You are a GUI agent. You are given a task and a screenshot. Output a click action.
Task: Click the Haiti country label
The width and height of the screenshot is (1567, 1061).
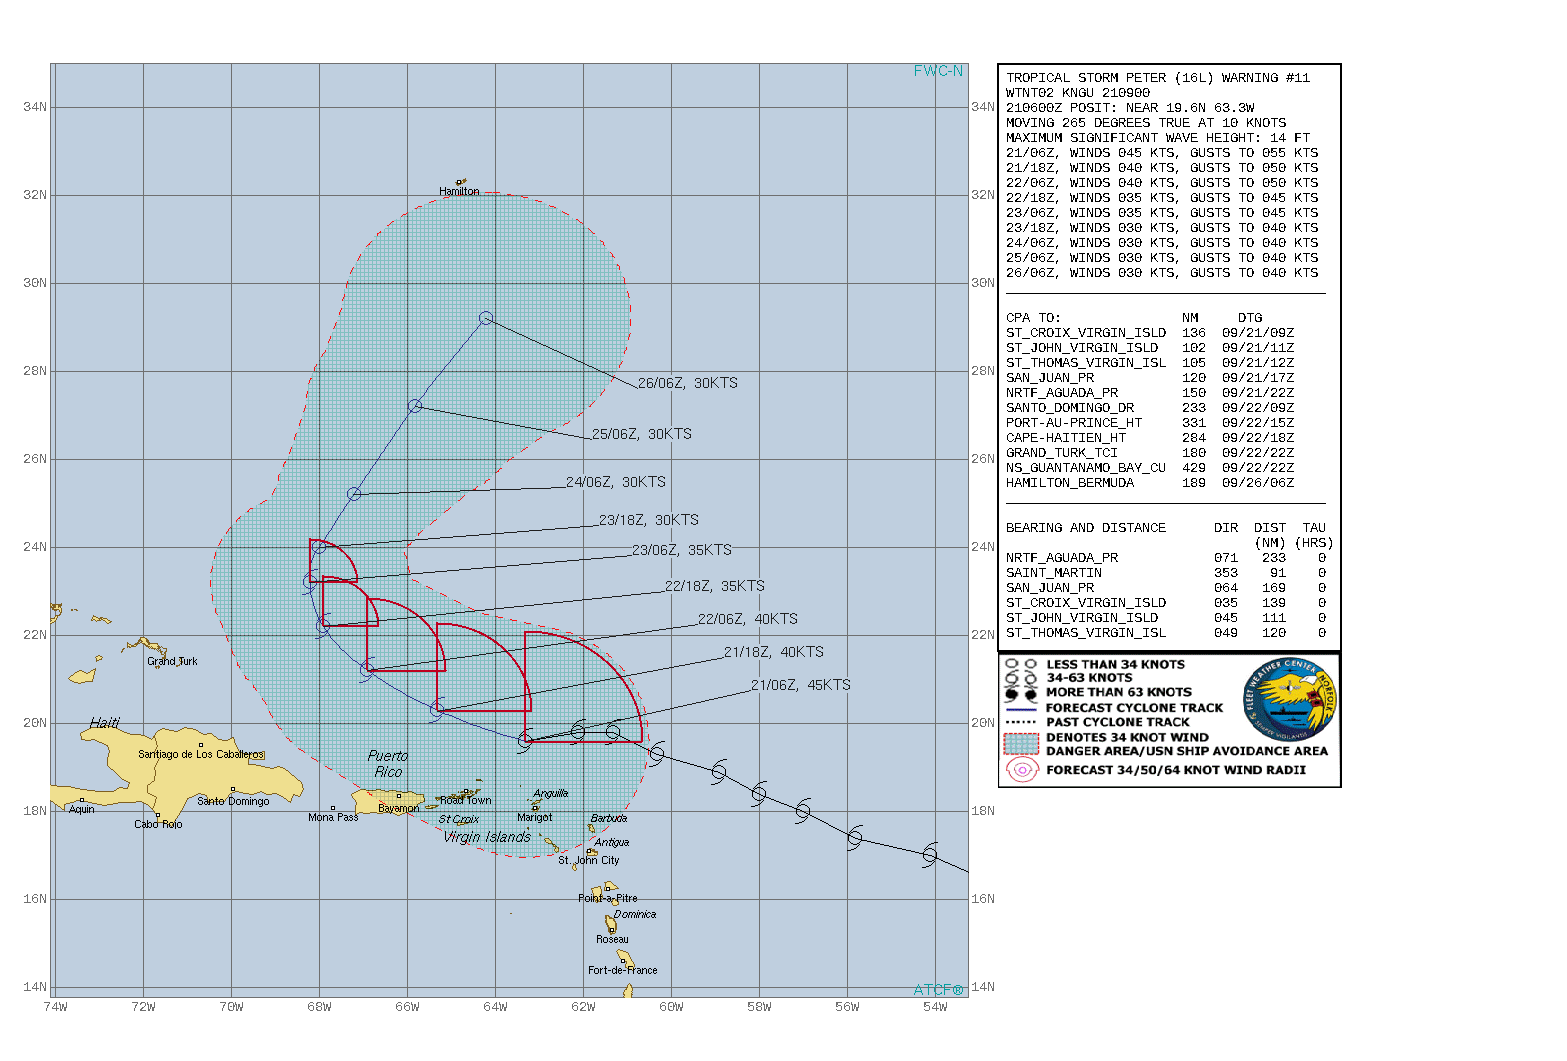[104, 722]
